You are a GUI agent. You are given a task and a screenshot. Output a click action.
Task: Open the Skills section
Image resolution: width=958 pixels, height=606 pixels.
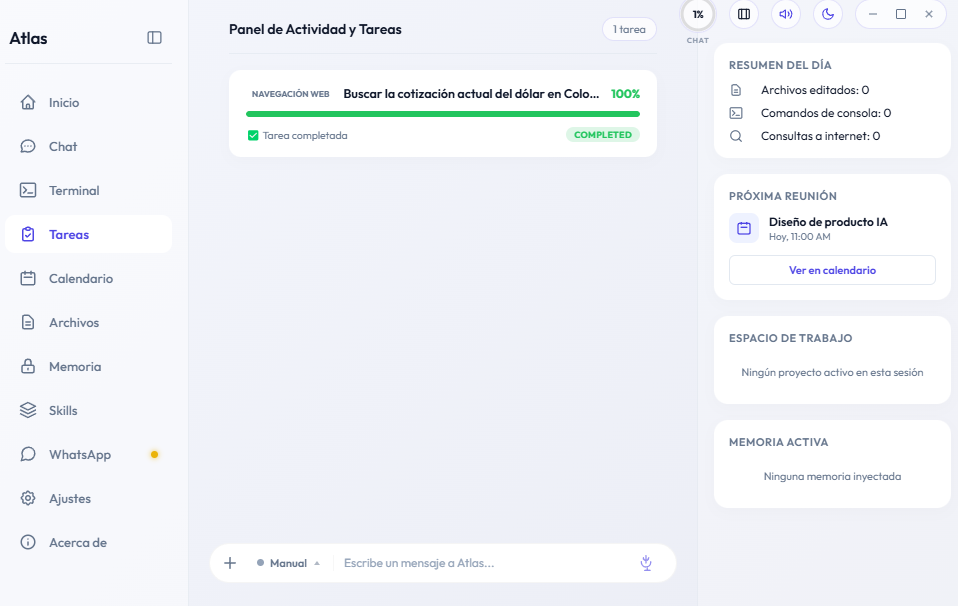coord(89,410)
